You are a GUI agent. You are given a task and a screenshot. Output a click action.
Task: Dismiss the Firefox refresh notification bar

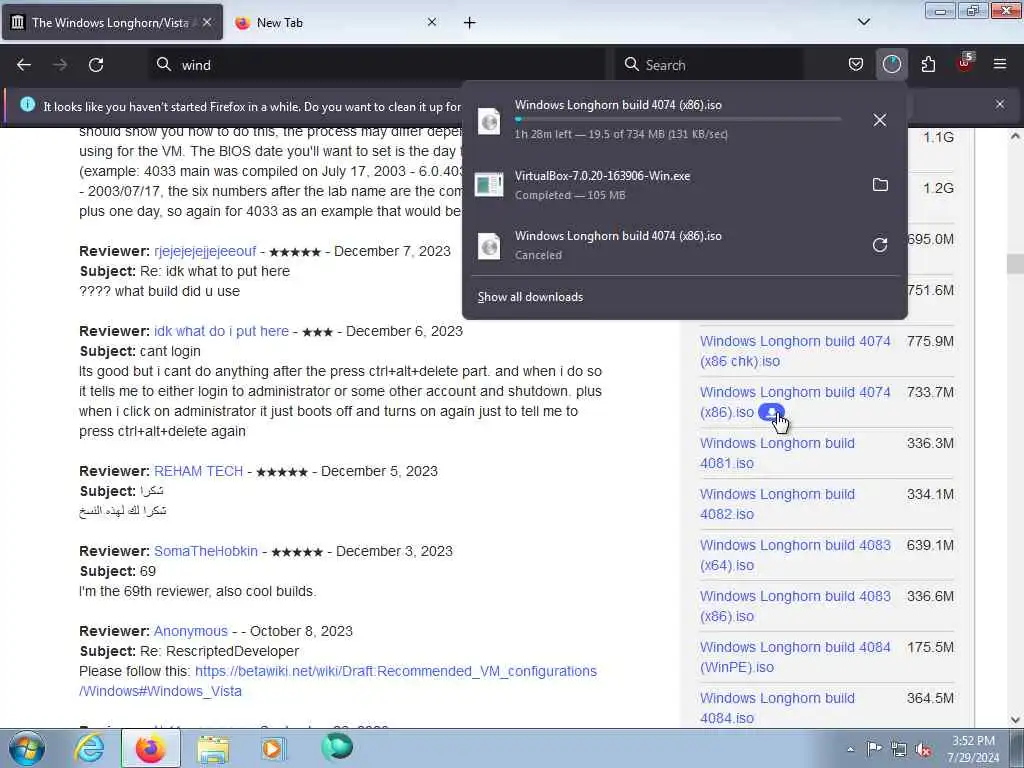(999, 104)
